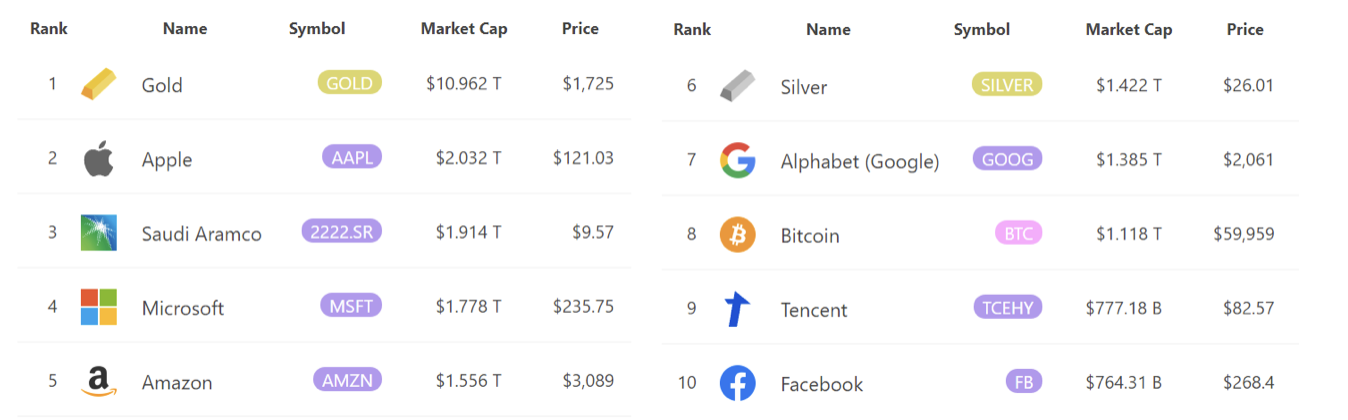
Task: Sort right table by Price header
Action: point(1245,30)
